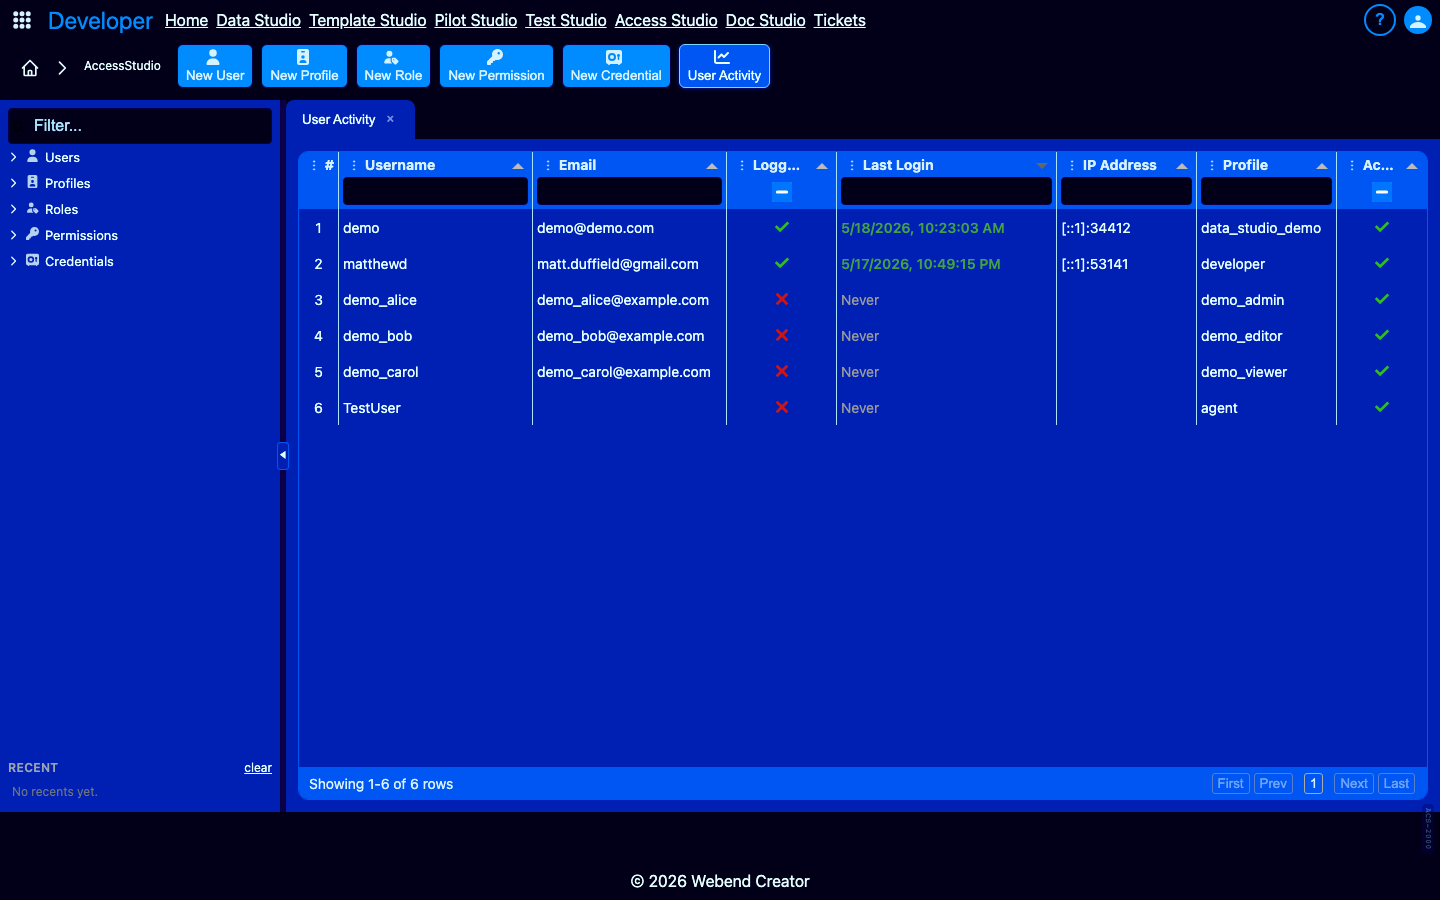Expand the Profiles tree node
The image size is (1440, 900).
pyautogui.click(x=13, y=183)
